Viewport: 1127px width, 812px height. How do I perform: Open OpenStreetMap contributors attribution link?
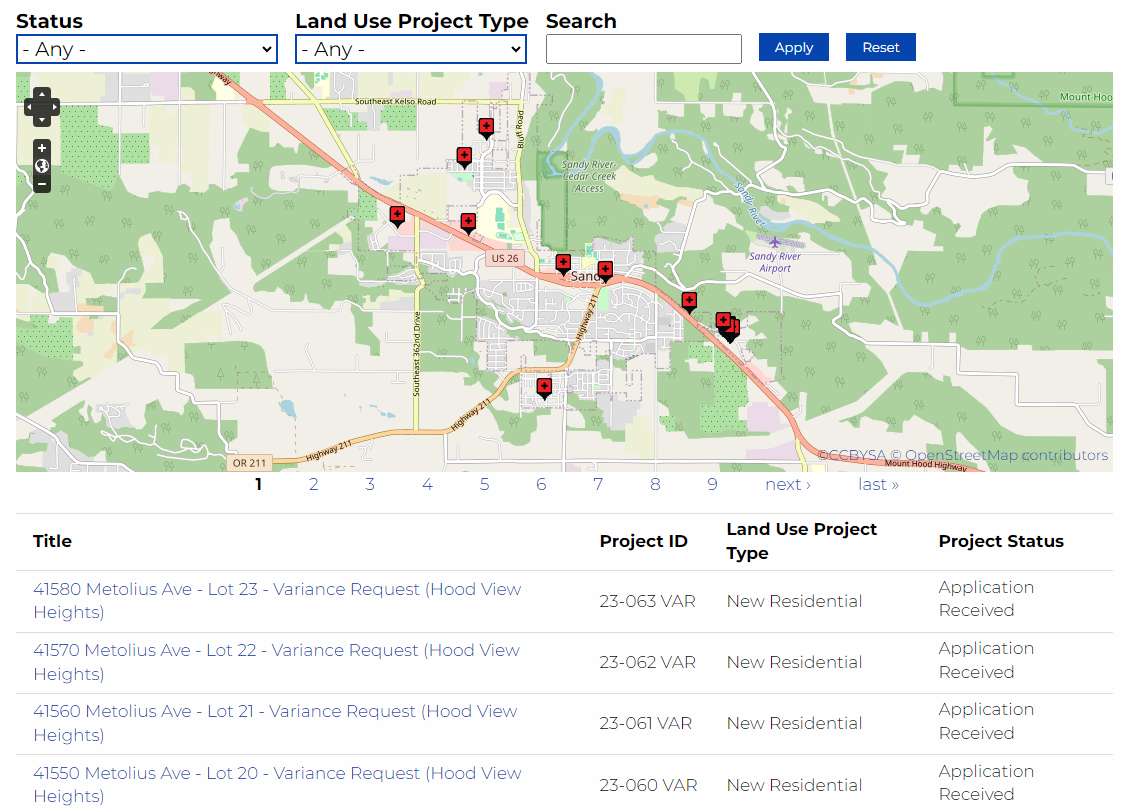tap(1006, 455)
